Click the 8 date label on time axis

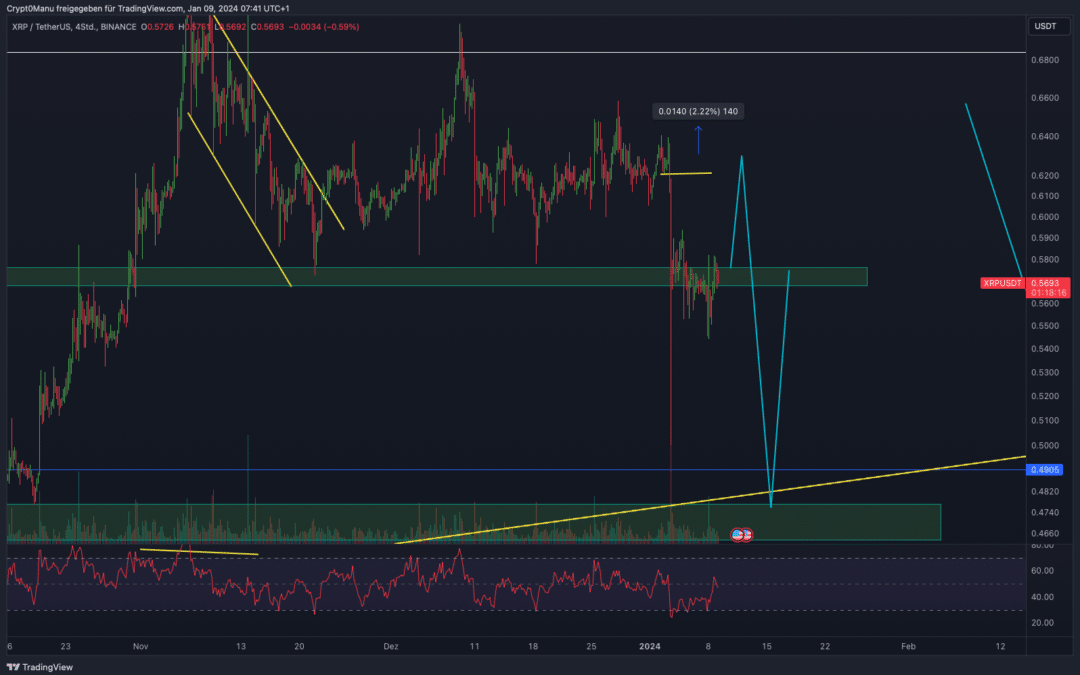click(x=708, y=646)
